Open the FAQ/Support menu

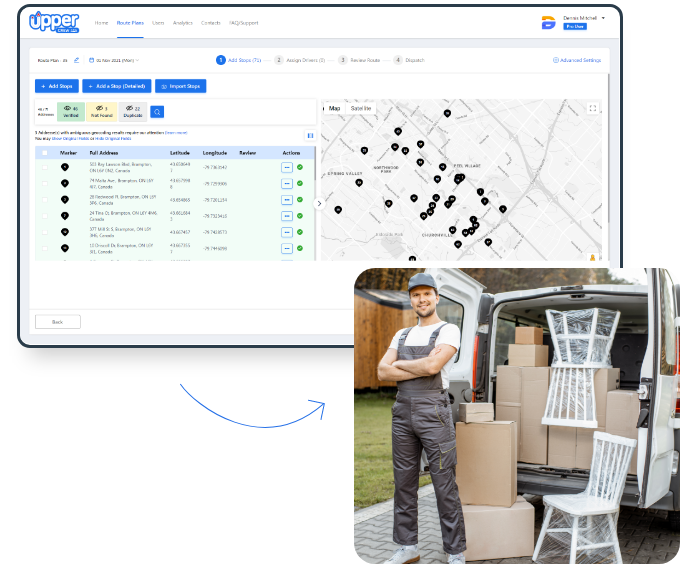243,23
